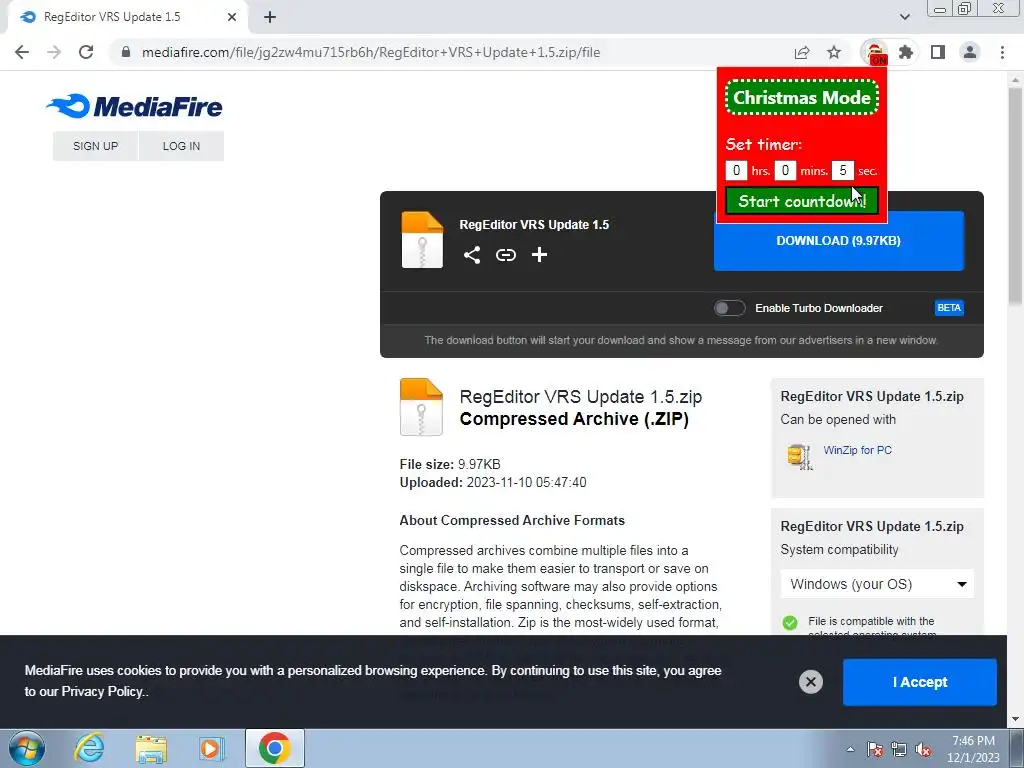1024x768 pixels.
Task: Click the SIGN UP button
Action: coord(95,146)
